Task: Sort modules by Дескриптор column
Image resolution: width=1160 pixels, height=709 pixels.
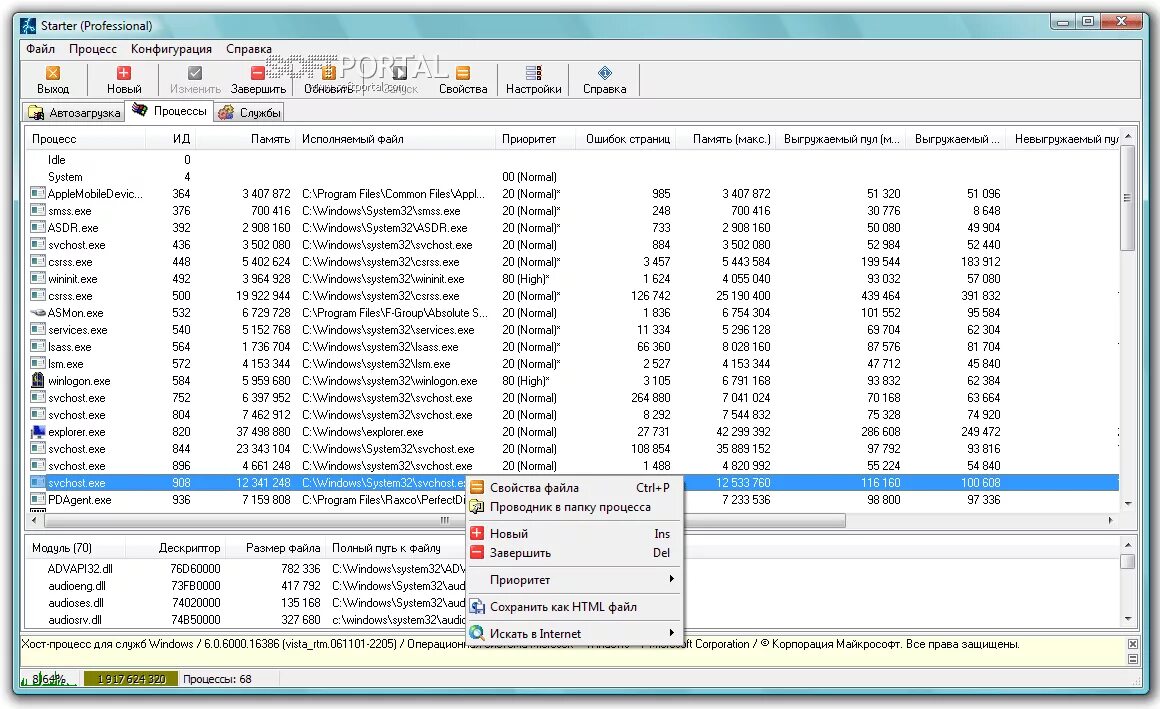Action: [x=175, y=548]
